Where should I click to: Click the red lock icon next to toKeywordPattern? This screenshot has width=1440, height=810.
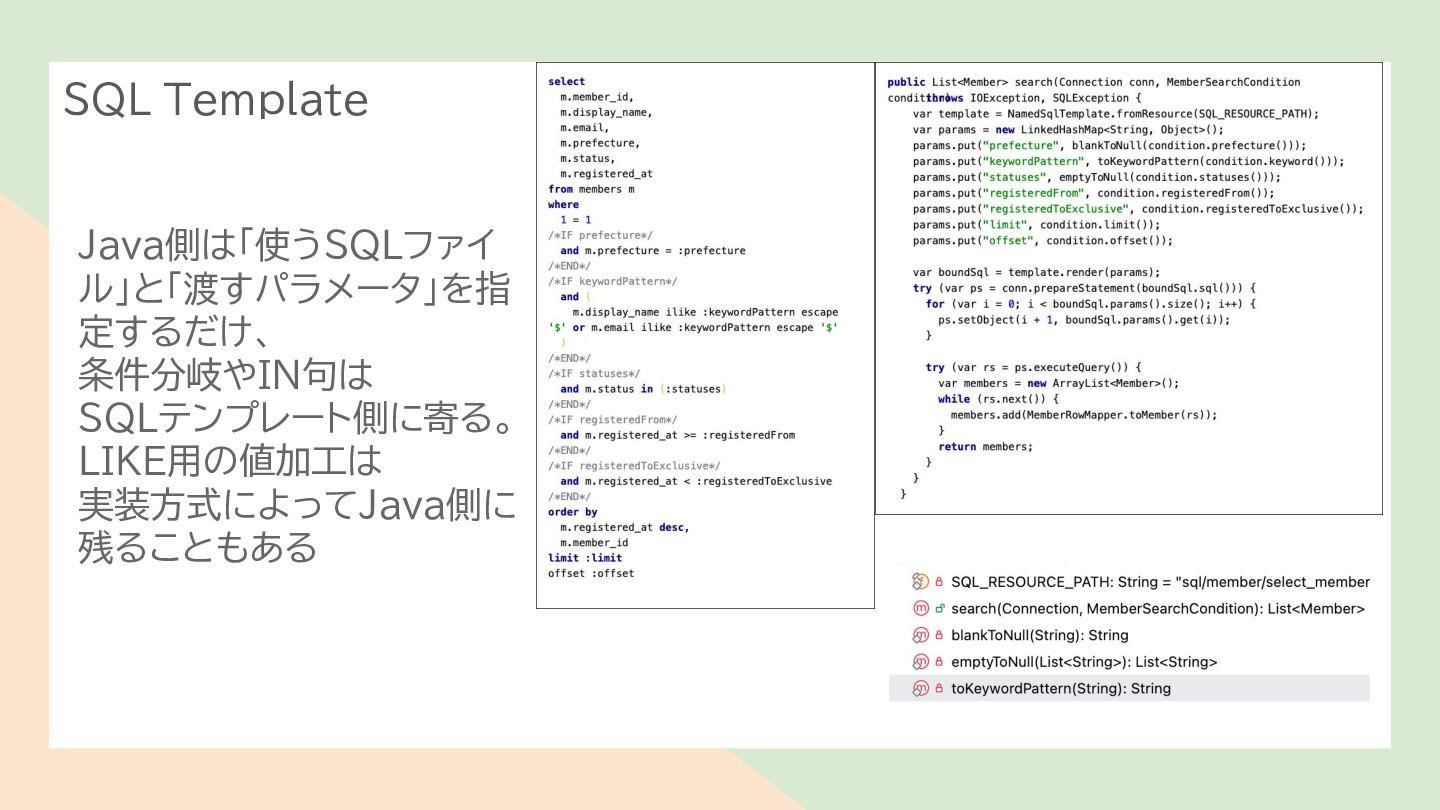coord(940,688)
